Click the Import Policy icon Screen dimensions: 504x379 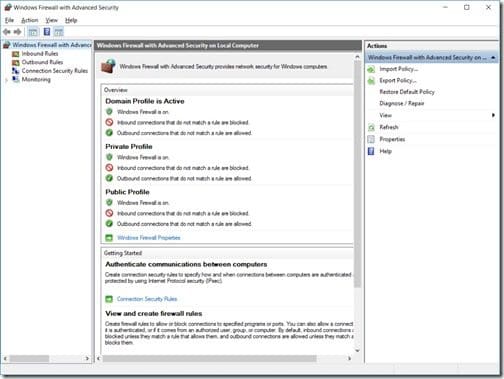371,69
